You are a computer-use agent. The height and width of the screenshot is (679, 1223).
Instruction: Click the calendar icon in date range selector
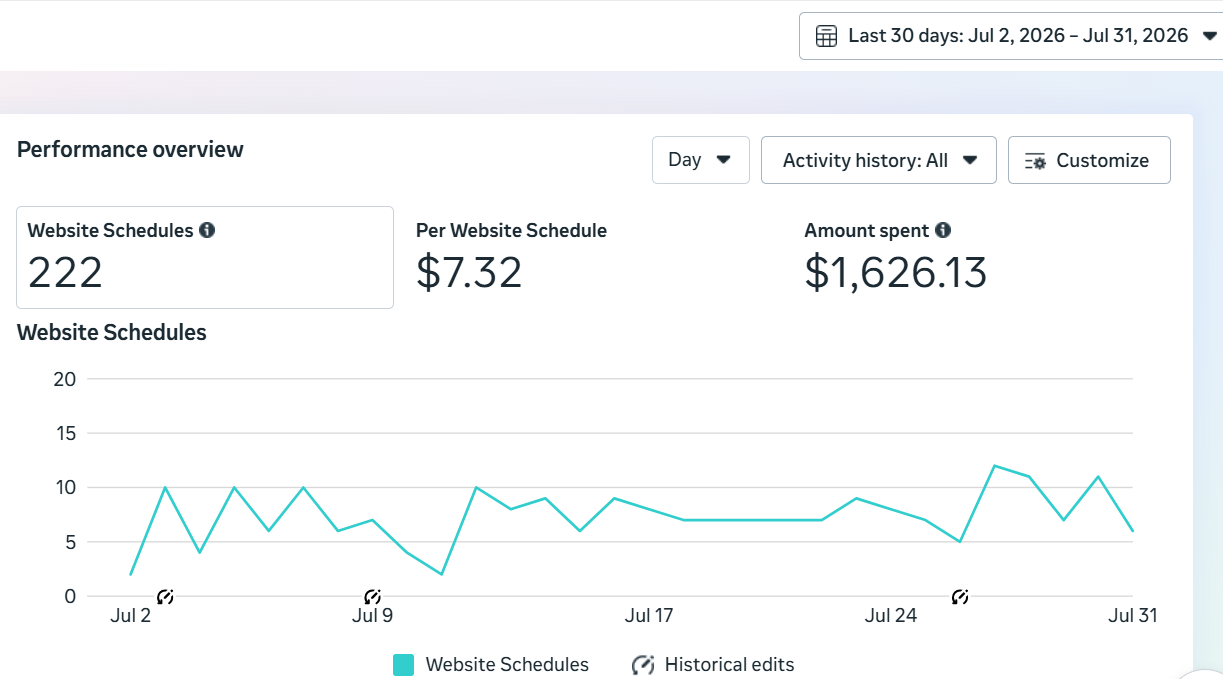tap(826, 36)
